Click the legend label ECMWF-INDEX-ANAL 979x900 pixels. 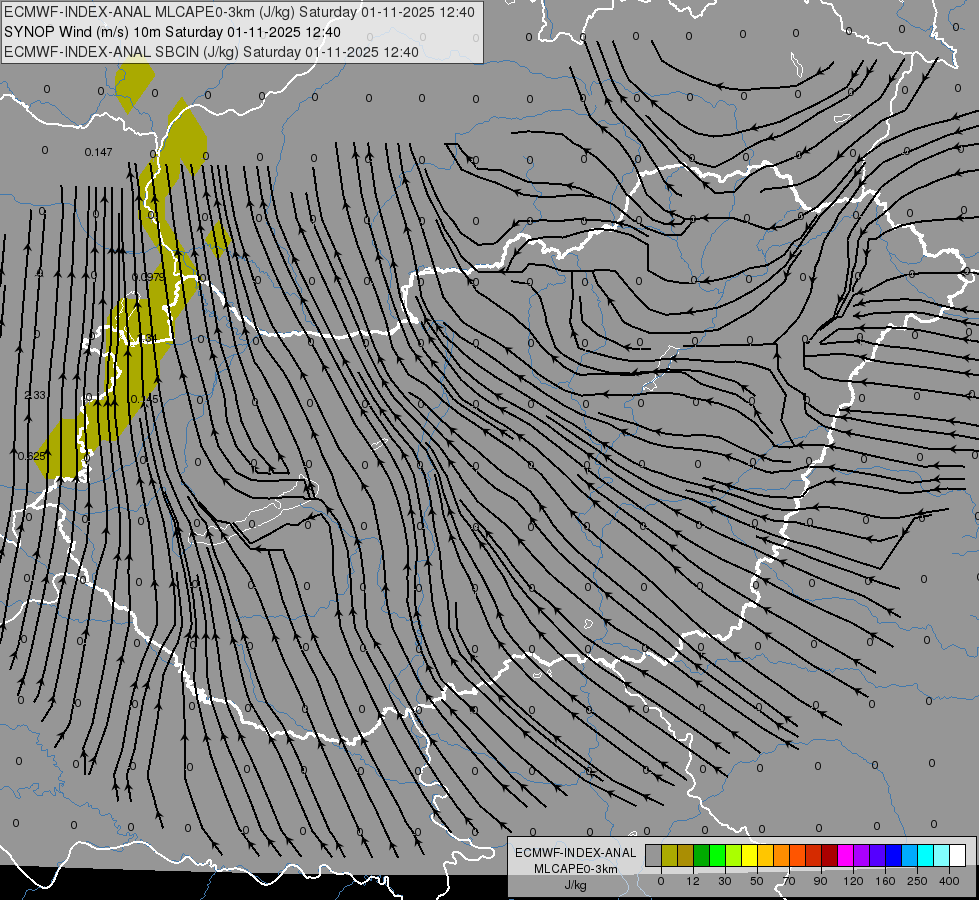pyautogui.click(x=575, y=853)
